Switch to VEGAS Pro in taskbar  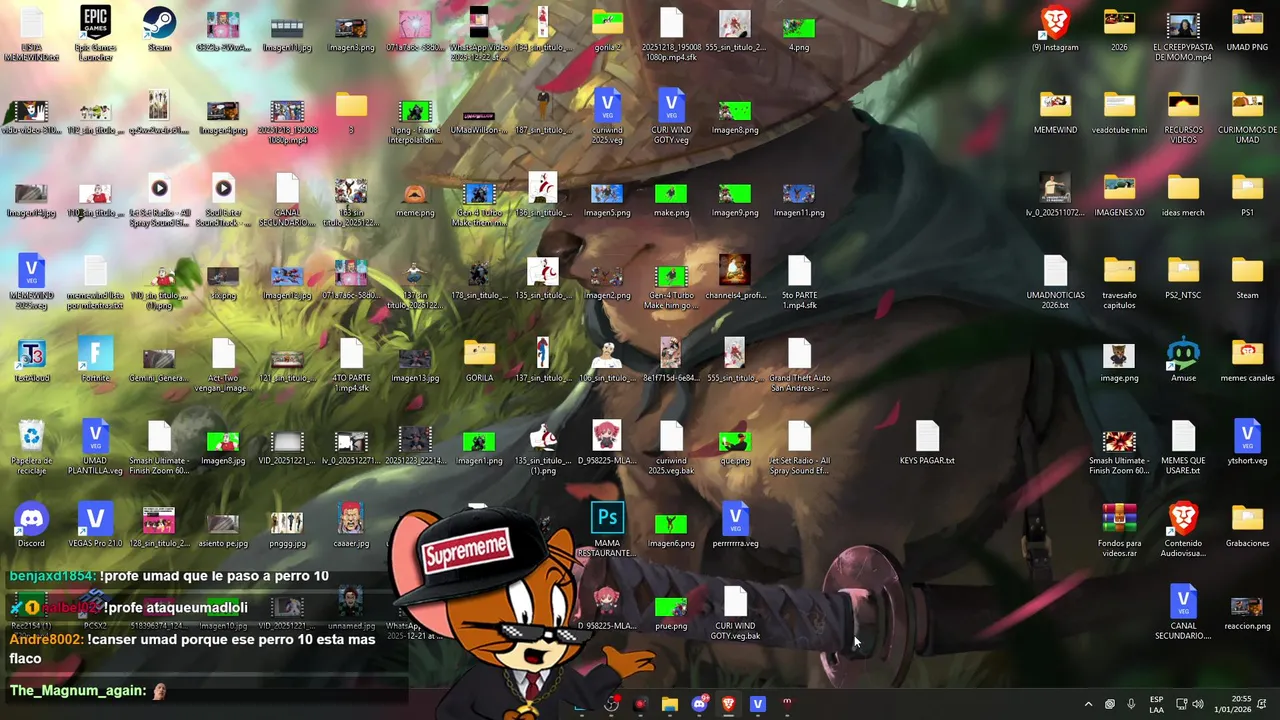click(x=757, y=704)
